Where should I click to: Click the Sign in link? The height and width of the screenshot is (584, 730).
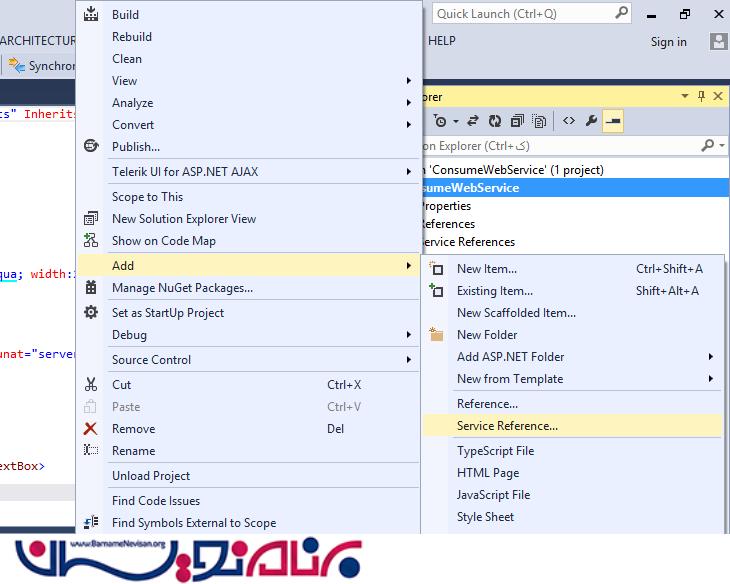(x=669, y=41)
